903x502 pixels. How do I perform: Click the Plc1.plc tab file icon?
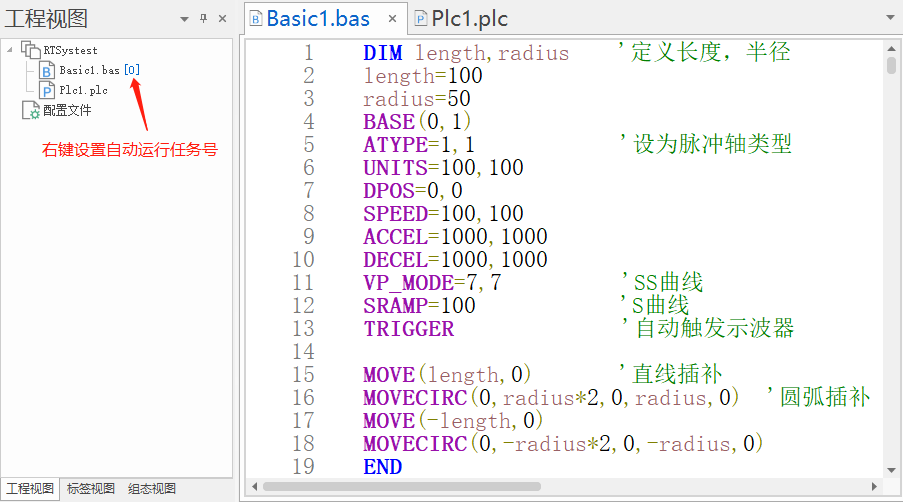tap(421, 20)
